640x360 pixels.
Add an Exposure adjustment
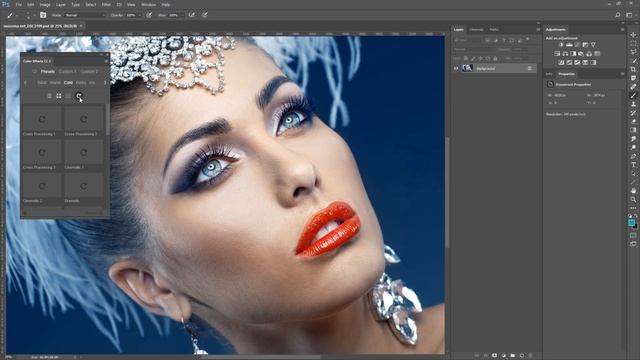tap(585, 45)
